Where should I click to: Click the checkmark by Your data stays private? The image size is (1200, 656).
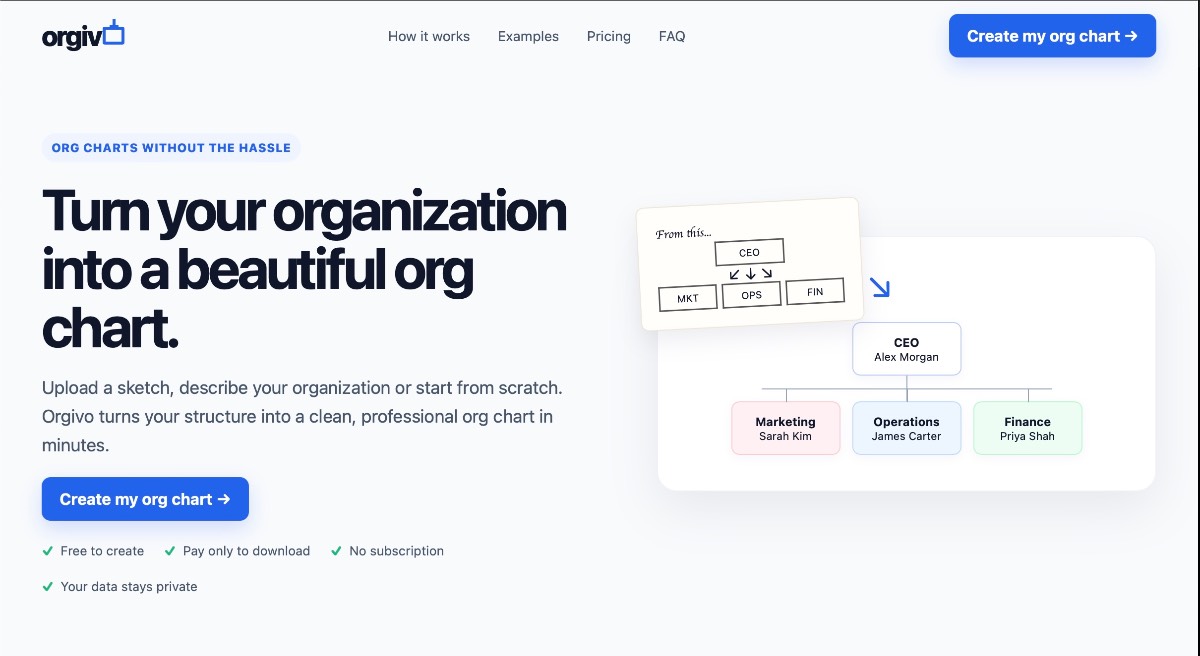(48, 587)
